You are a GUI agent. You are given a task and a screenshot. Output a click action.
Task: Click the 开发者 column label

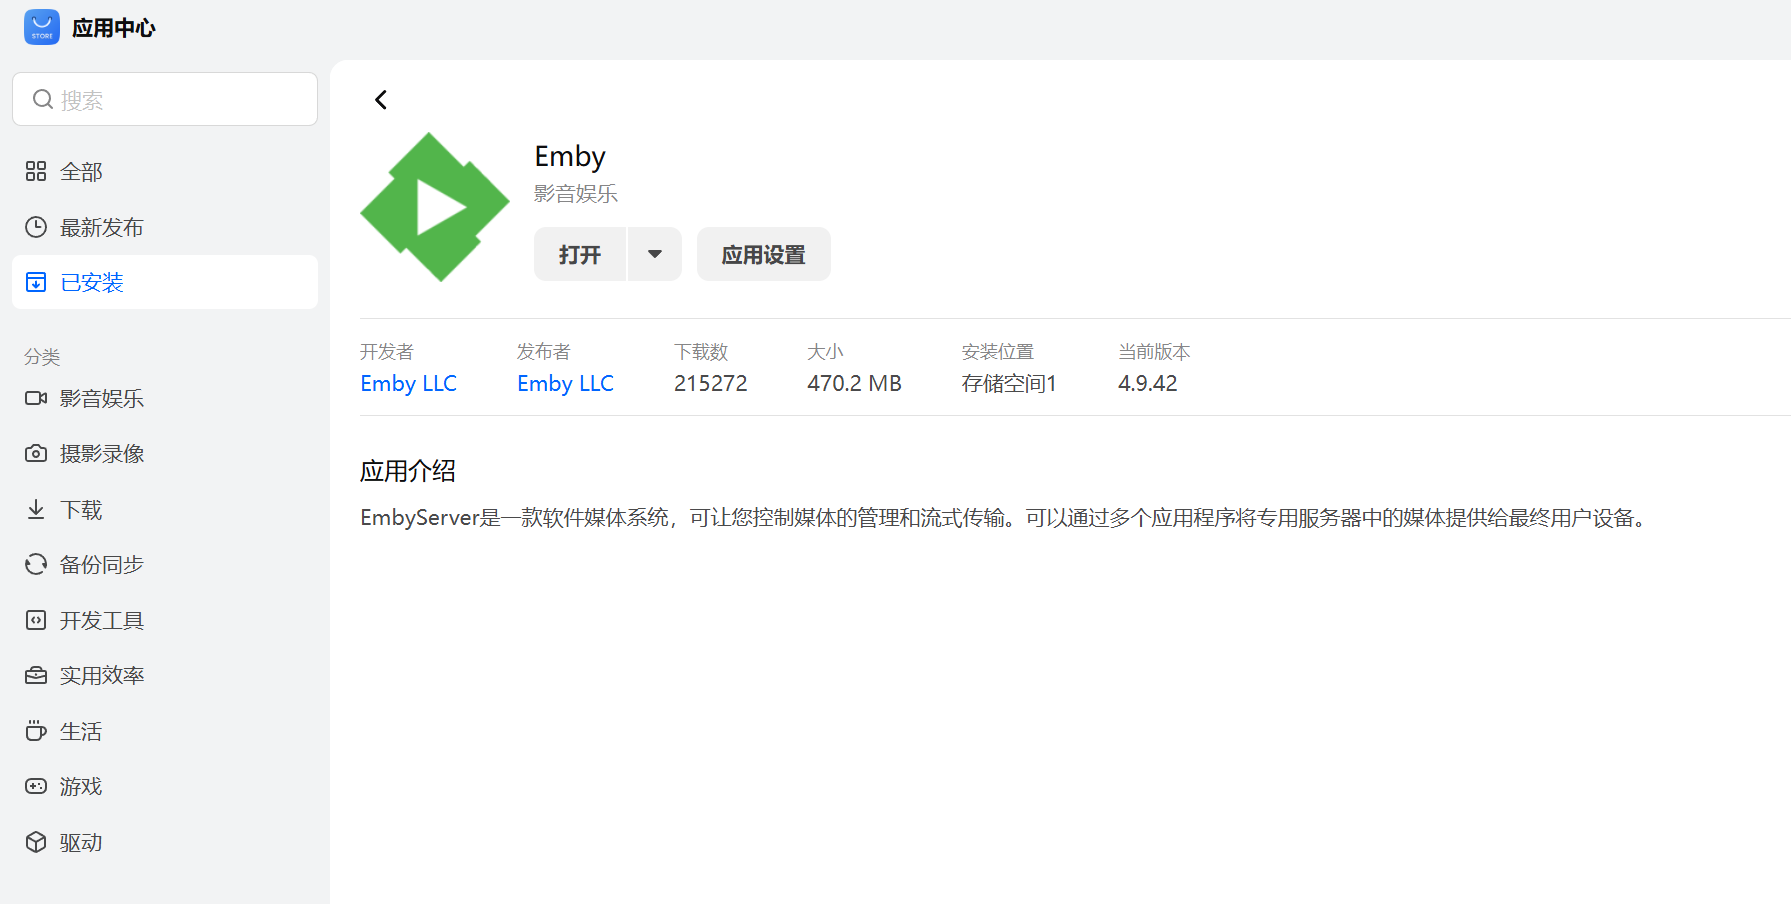pyautogui.click(x=387, y=352)
